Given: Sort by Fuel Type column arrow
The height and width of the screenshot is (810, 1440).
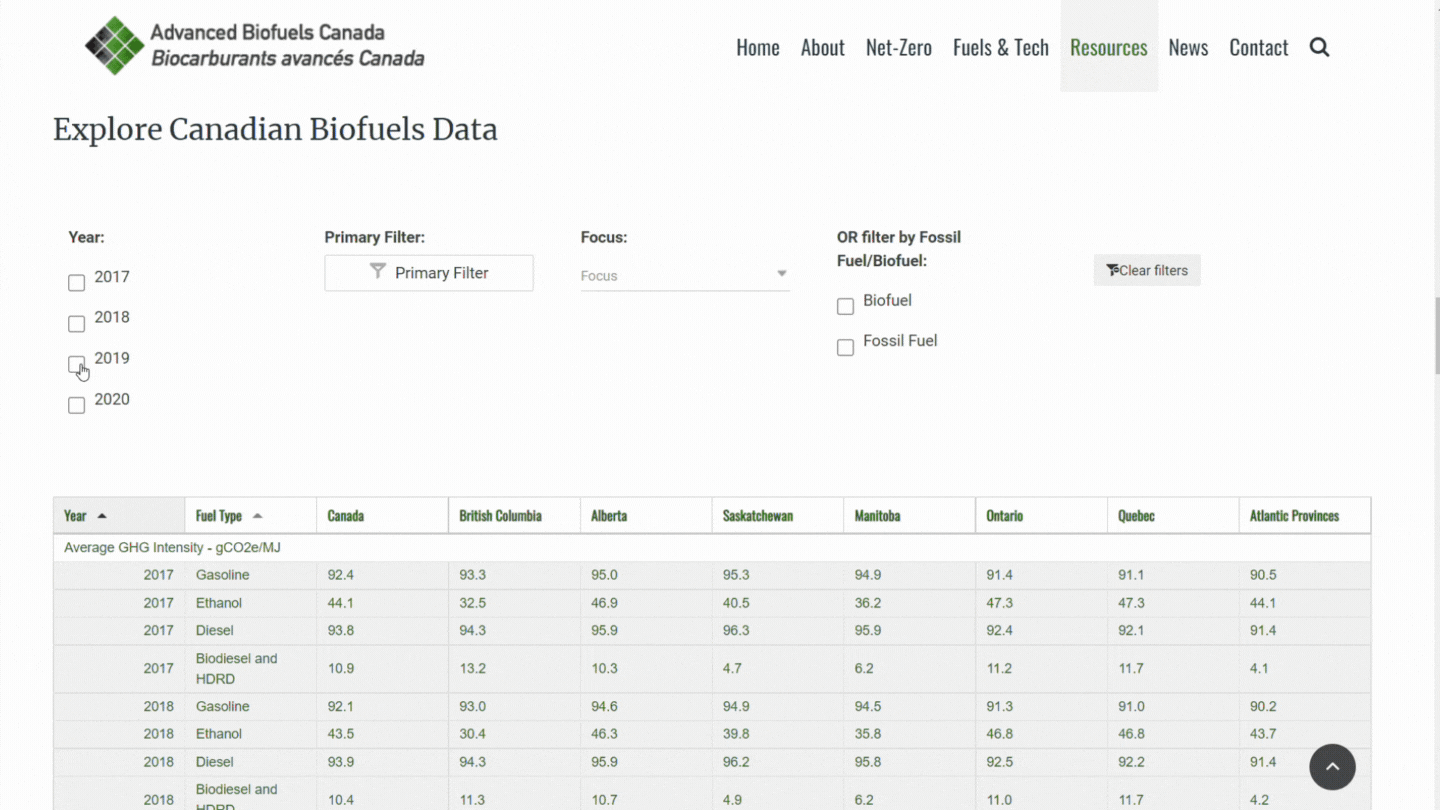Looking at the screenshot, I should (257, 516).
